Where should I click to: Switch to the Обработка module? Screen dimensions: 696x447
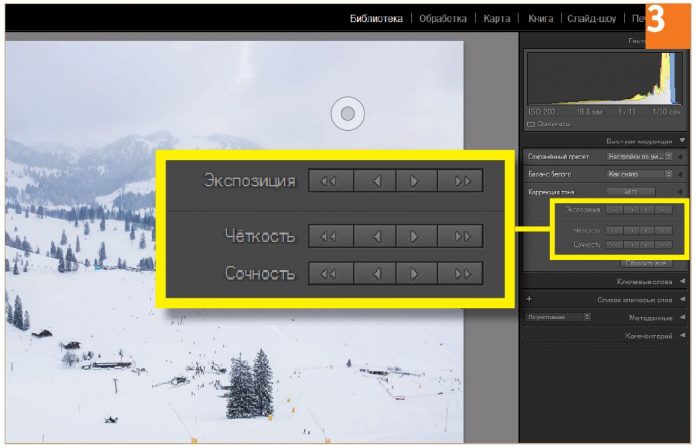[443, 18]
